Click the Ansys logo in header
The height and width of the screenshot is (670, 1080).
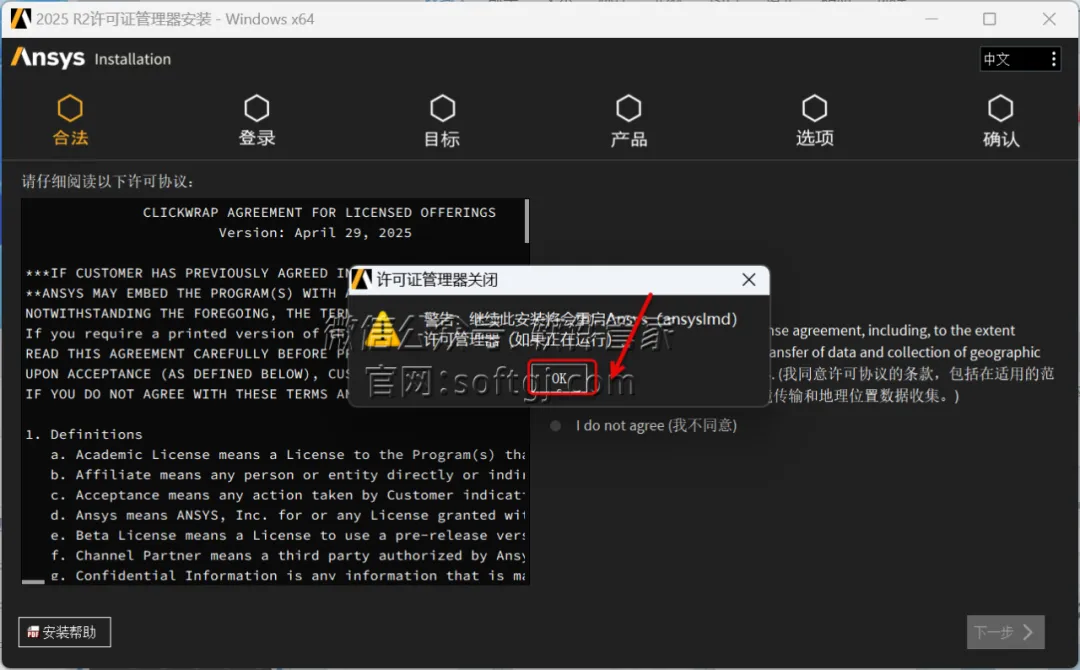pos(48,58)
